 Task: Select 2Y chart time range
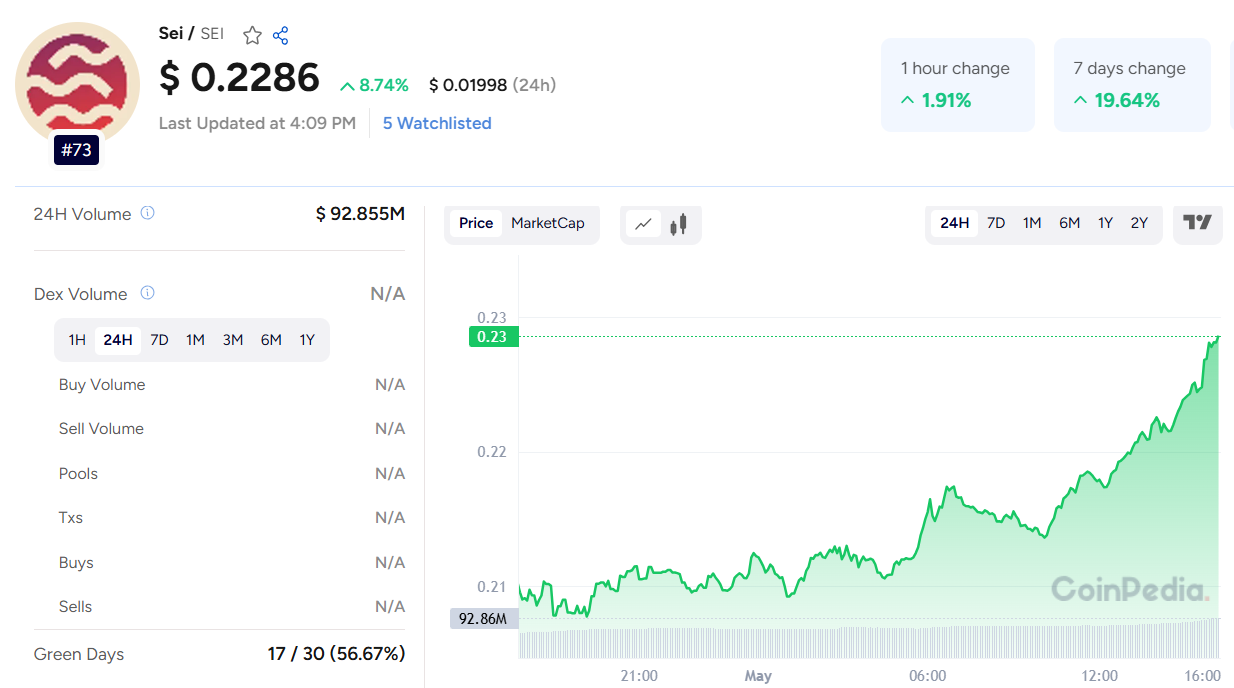(1139, 223)
